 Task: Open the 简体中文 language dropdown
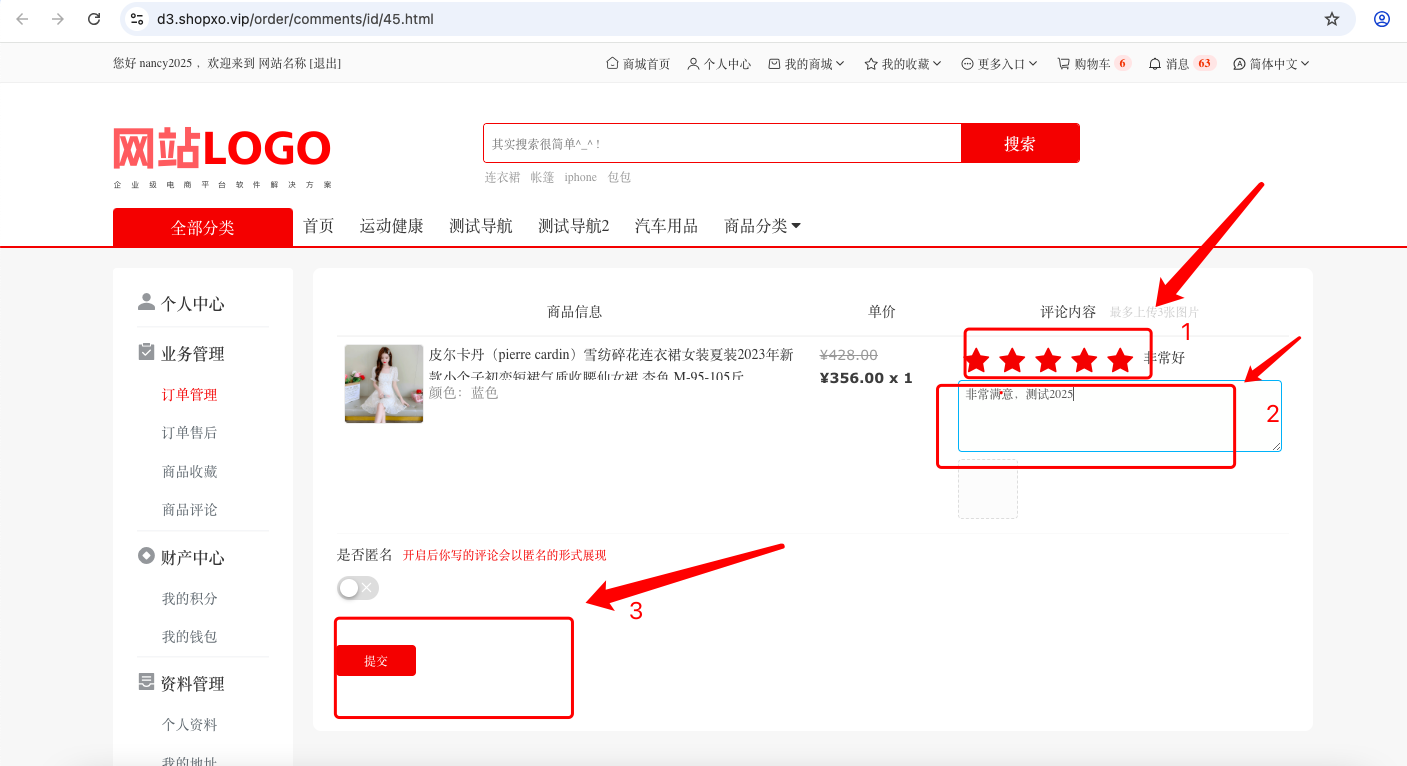point(1271,63)
